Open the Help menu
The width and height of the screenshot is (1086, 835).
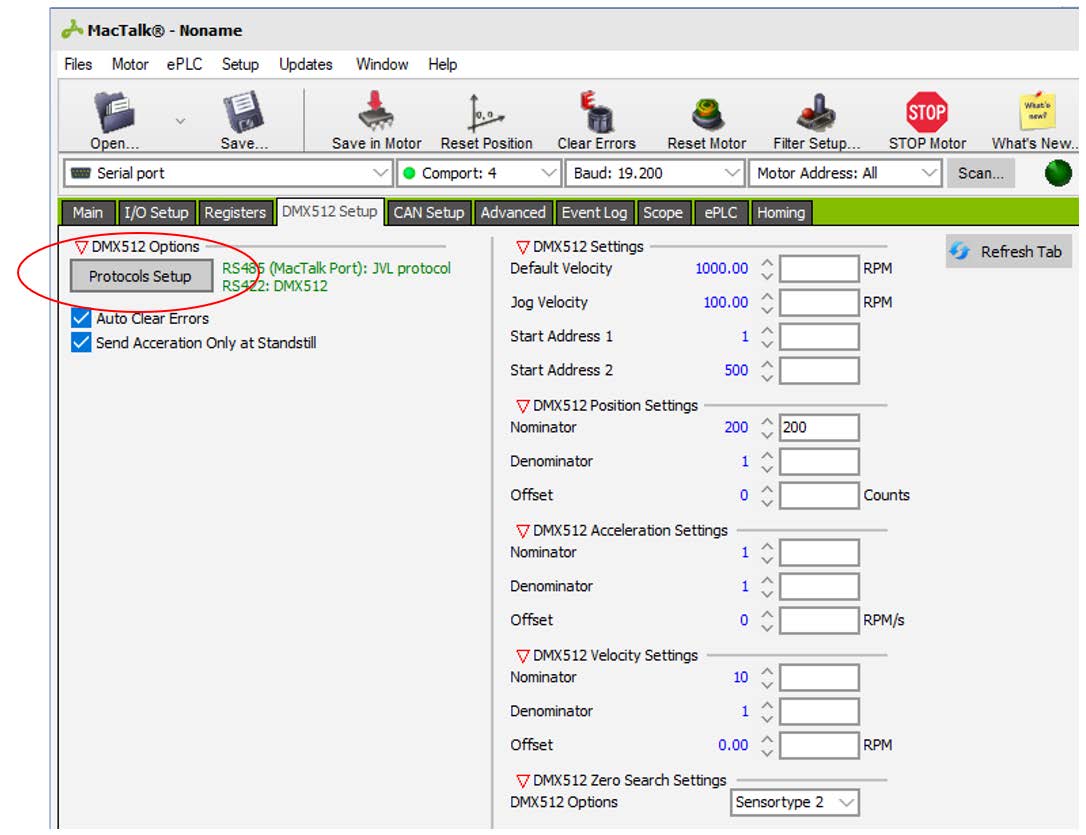pyautogui.click(x=442, y=64)
